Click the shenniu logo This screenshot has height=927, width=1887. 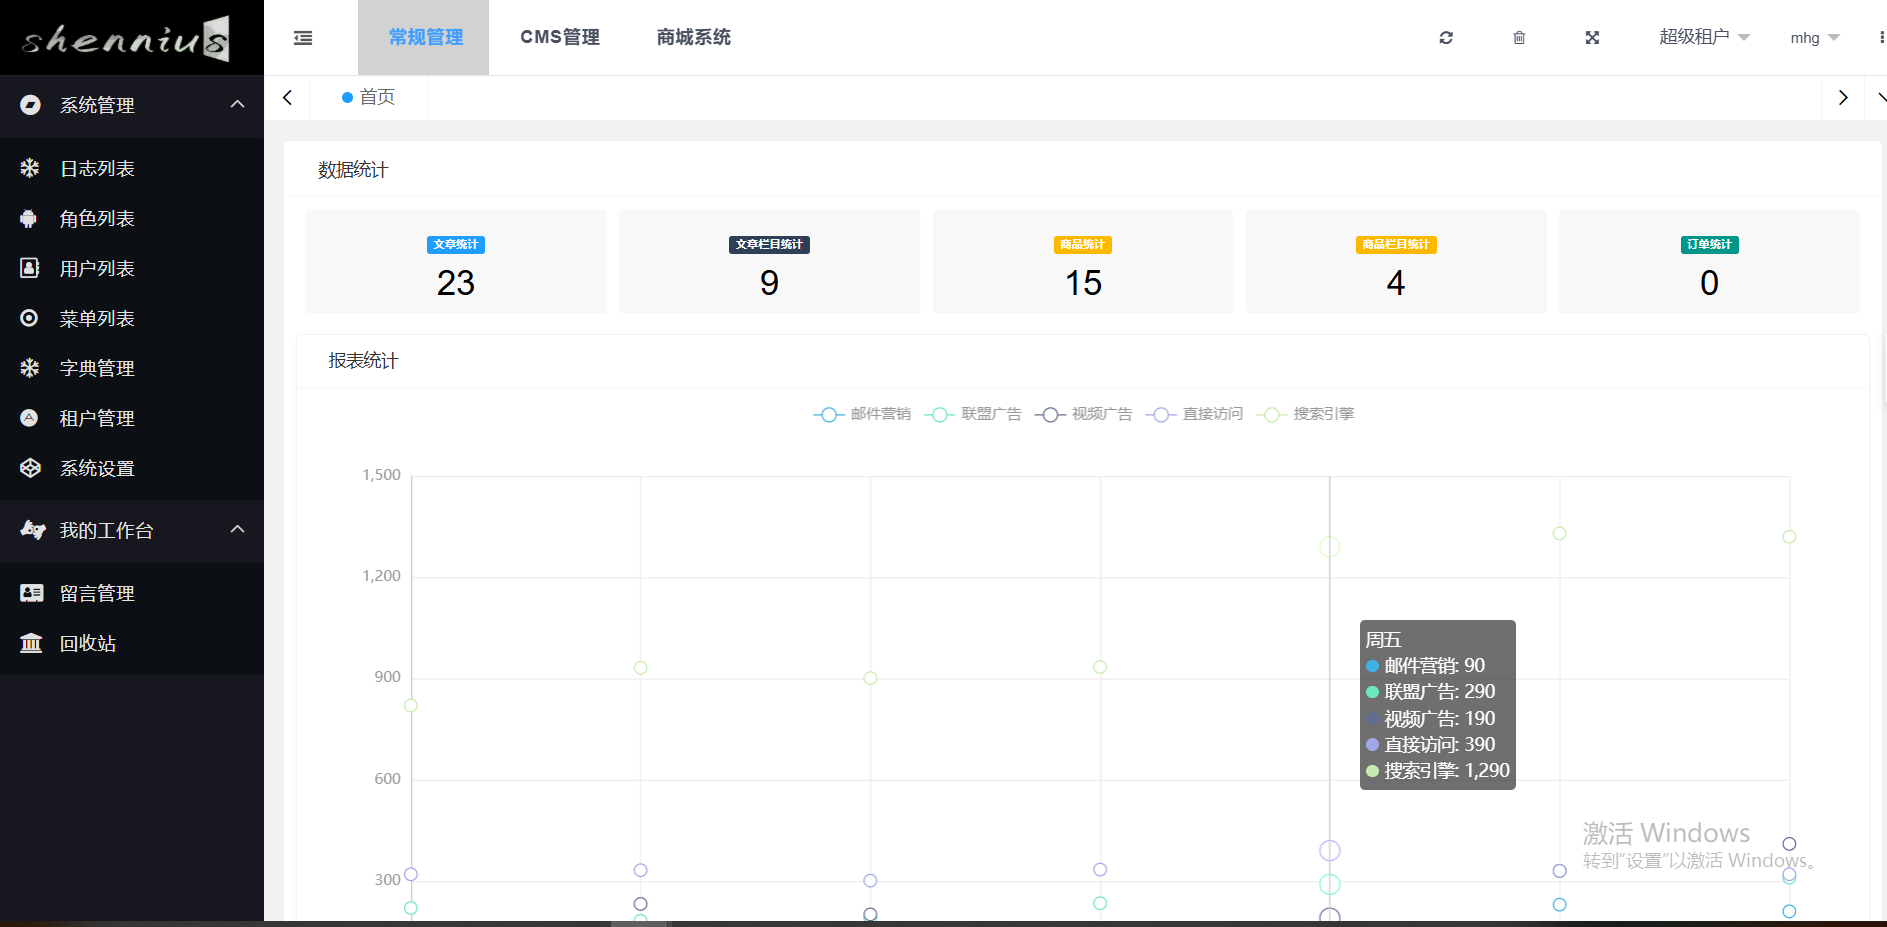click(126, 39)
